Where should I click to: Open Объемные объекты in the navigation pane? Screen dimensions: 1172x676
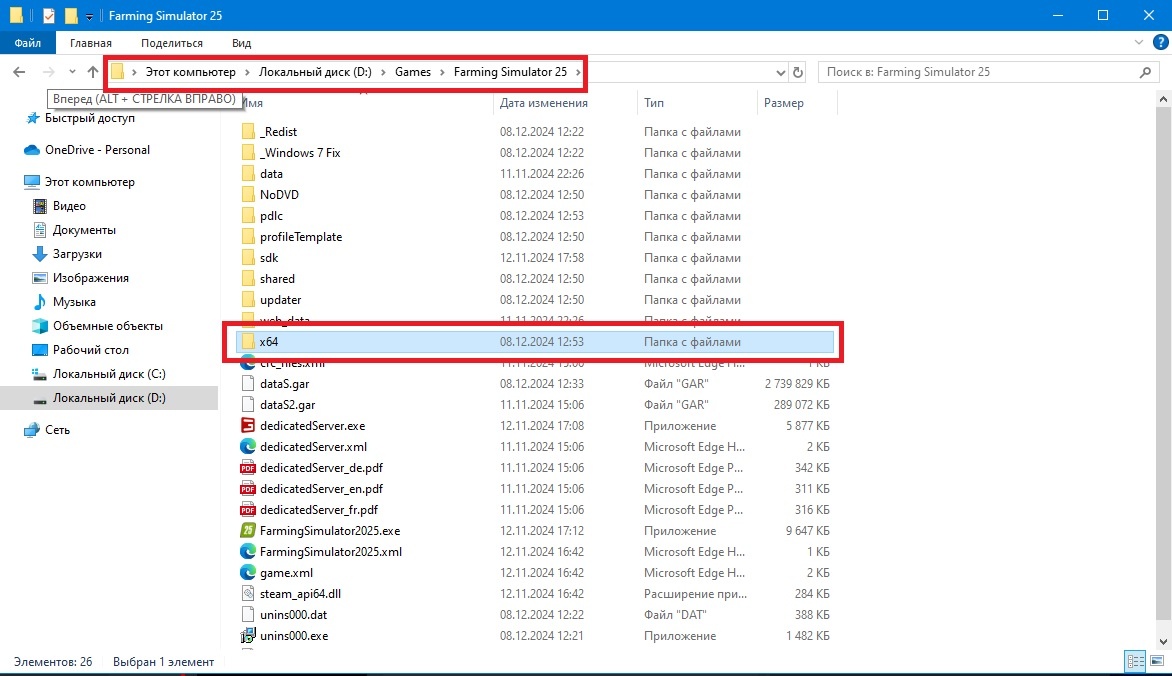[108, 325]
